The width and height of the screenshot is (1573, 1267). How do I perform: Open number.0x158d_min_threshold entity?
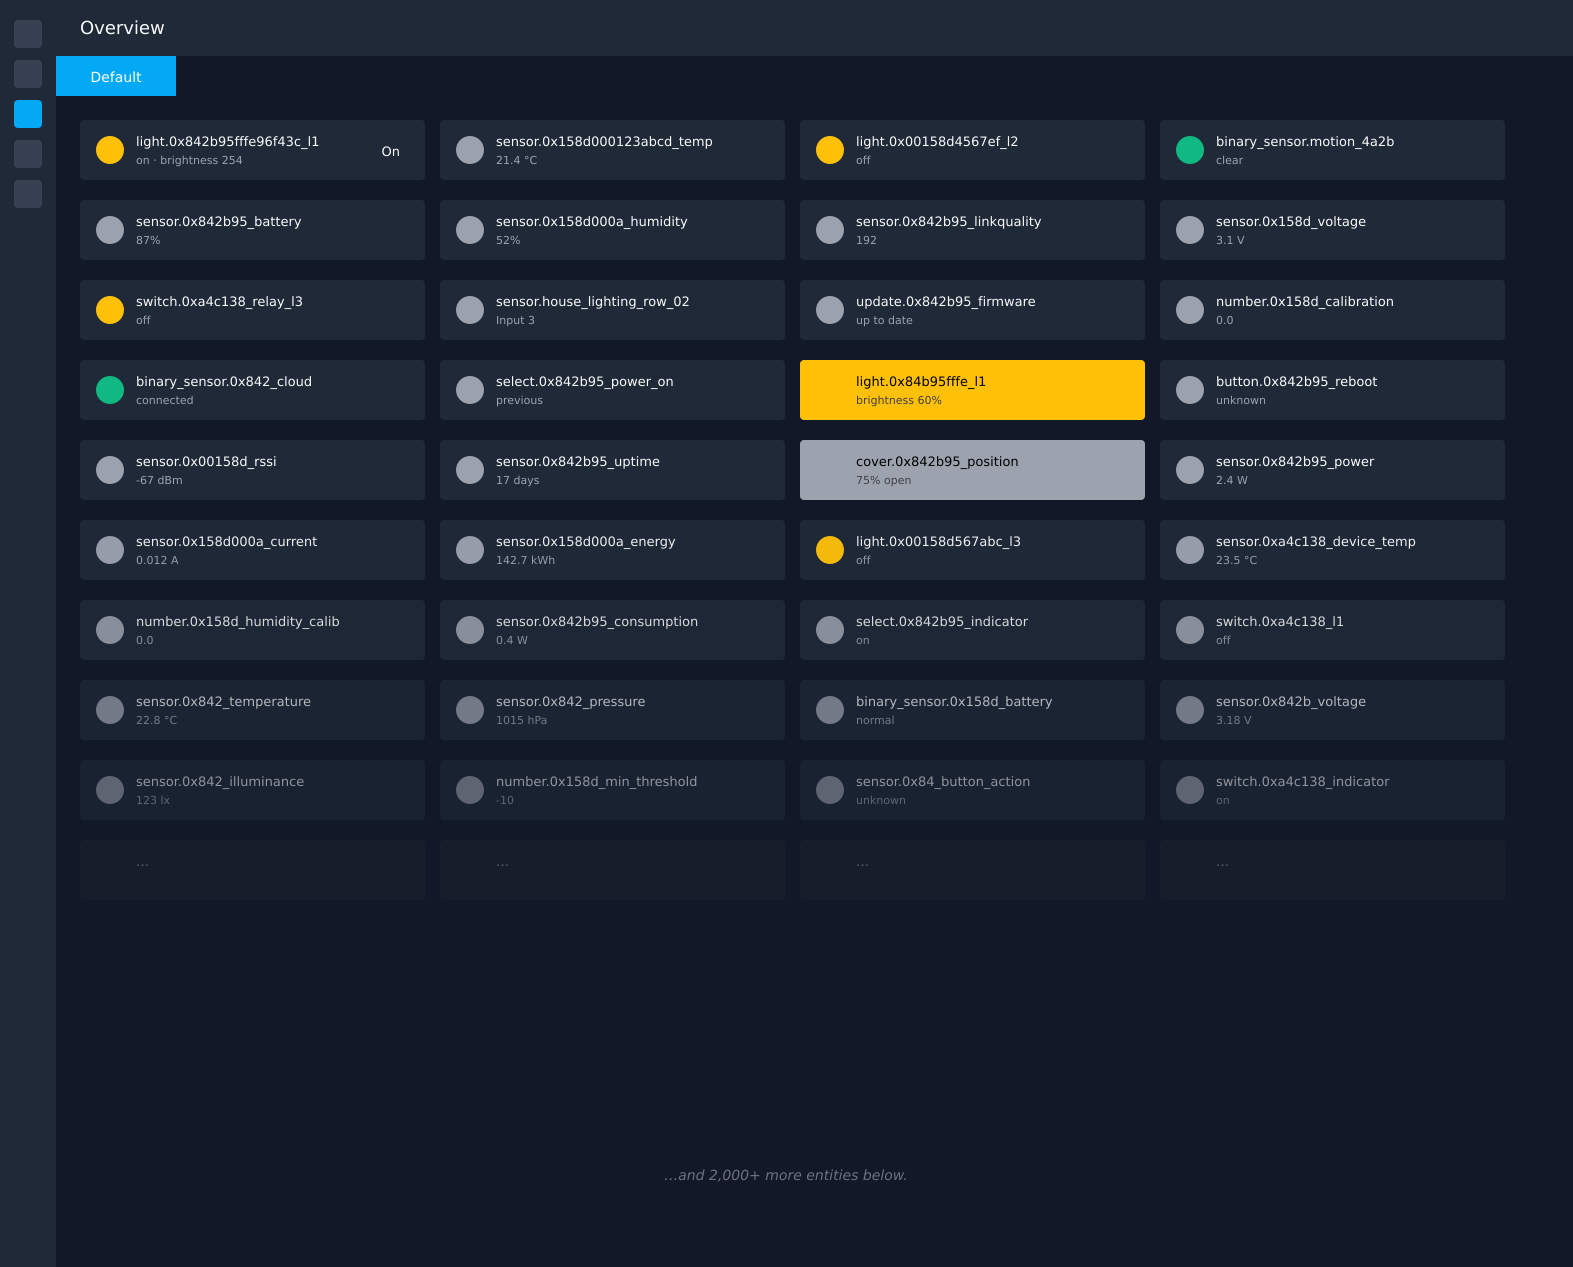pyautogui.click(x=612, y=790)
